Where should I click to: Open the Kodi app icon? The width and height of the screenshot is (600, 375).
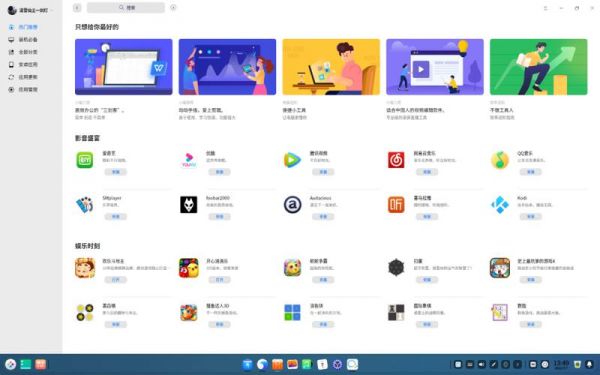point(500,205)
